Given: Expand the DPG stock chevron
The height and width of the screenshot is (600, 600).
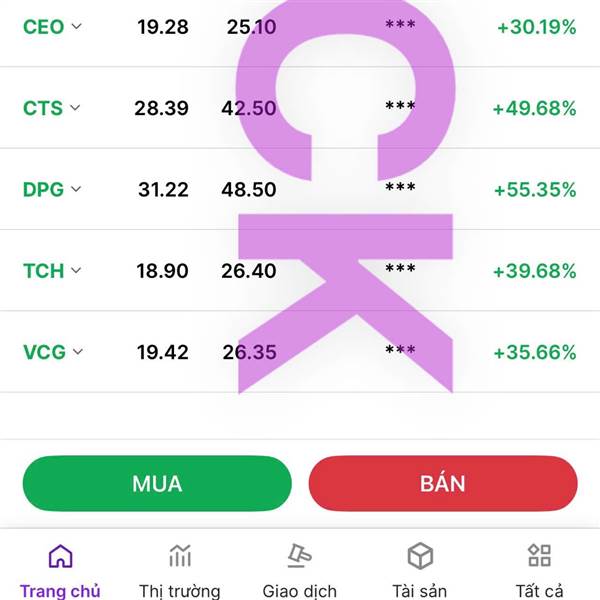Looking at the screenshot, I should tap(76, 189).
